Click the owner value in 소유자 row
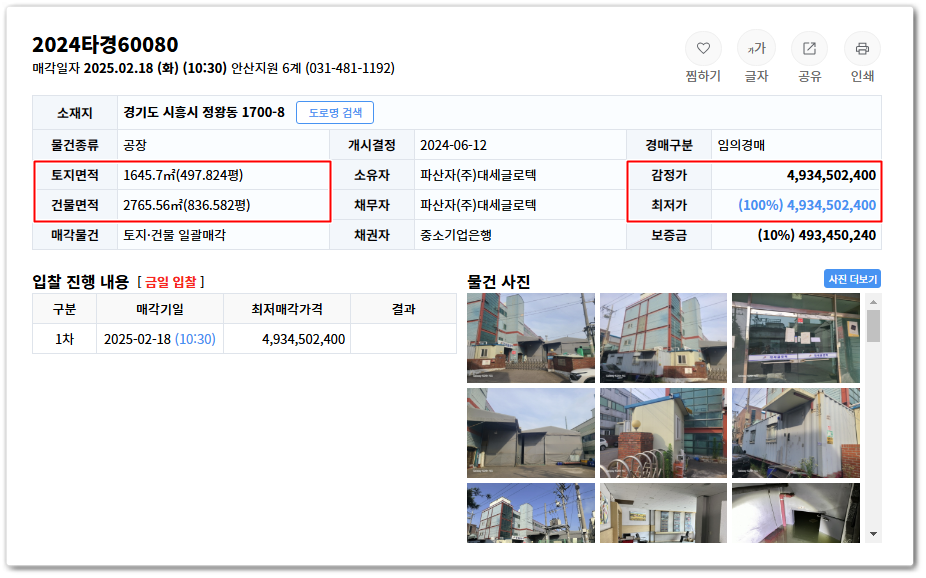Screen dimensions: 926x578 [478, 175]
